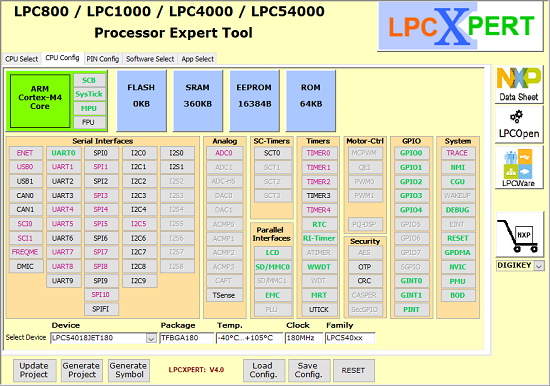The image size is (550, 386).
Task: Click the ROM 64KB memory block
Action: coord(311,101)
